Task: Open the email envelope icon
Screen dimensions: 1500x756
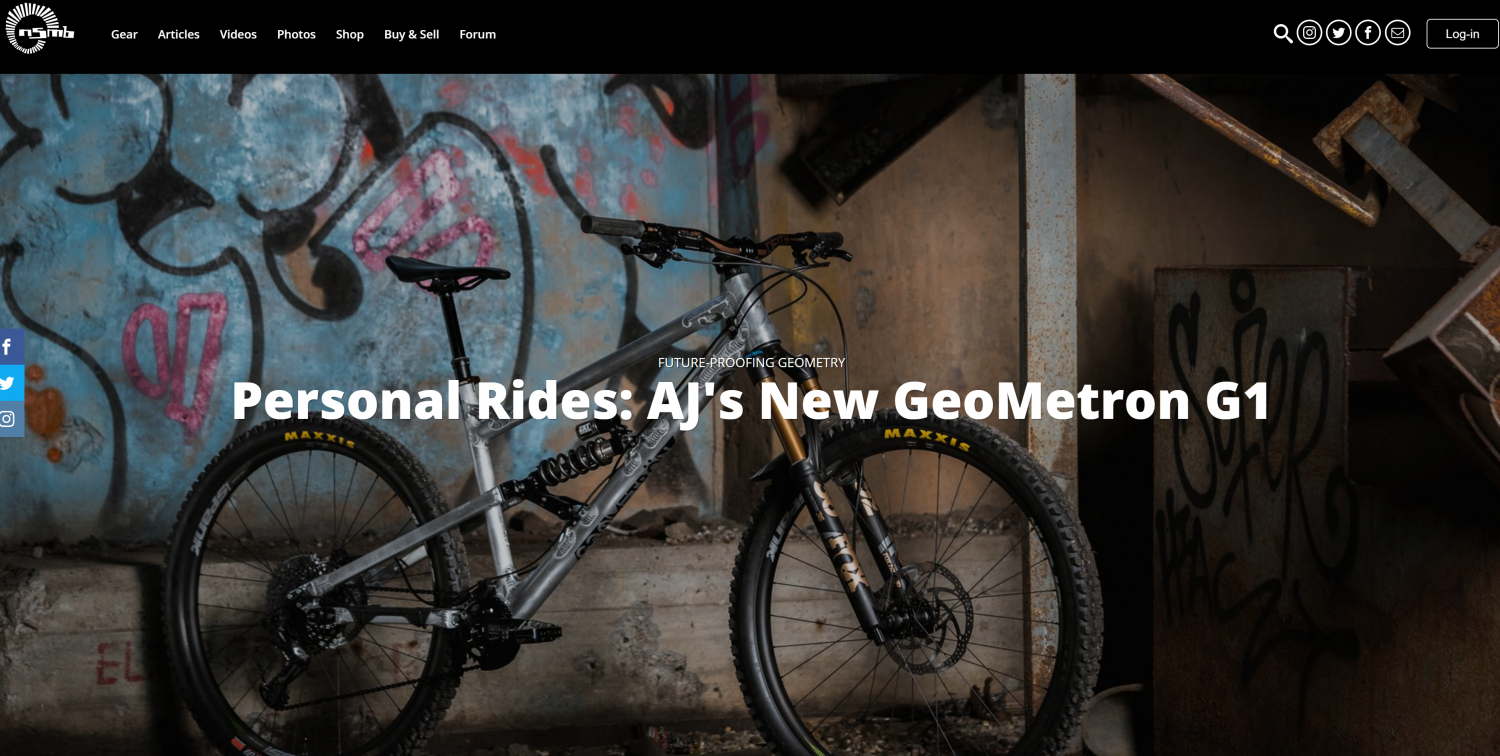Action: (x=1398, y=33)
